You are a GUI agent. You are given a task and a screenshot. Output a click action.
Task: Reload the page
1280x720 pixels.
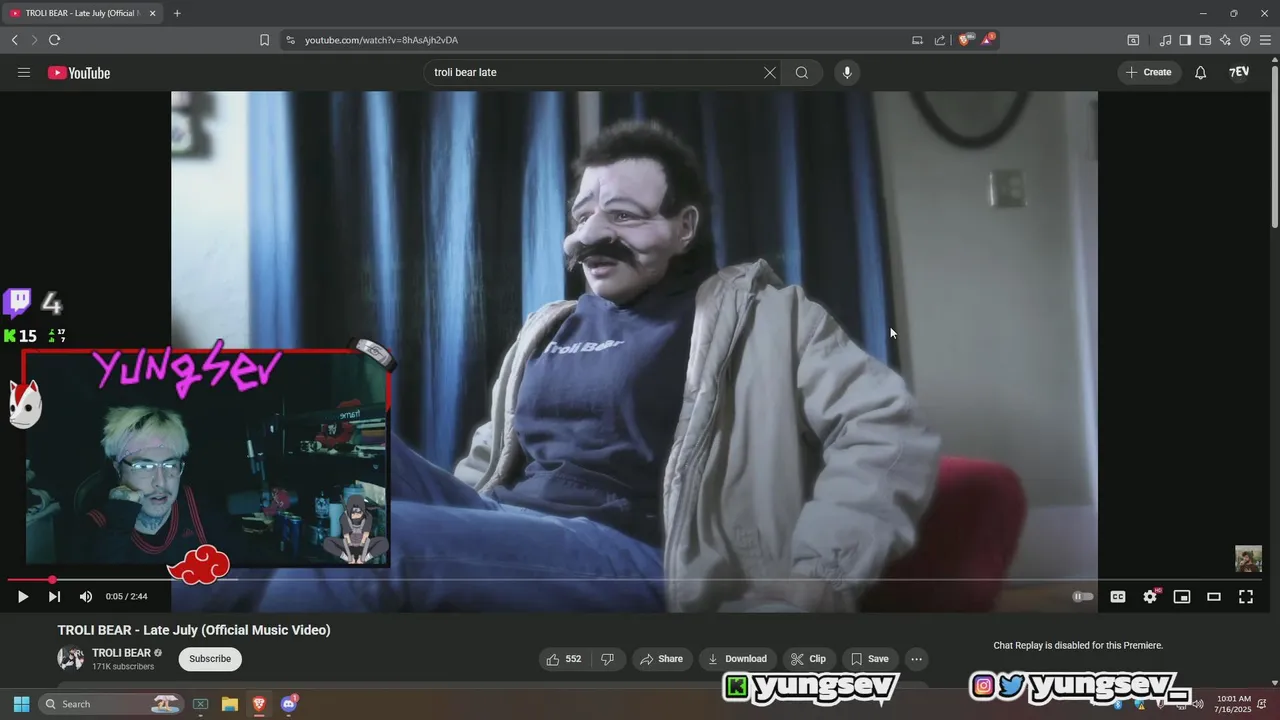pyautogui.click(x=54, y=40)
